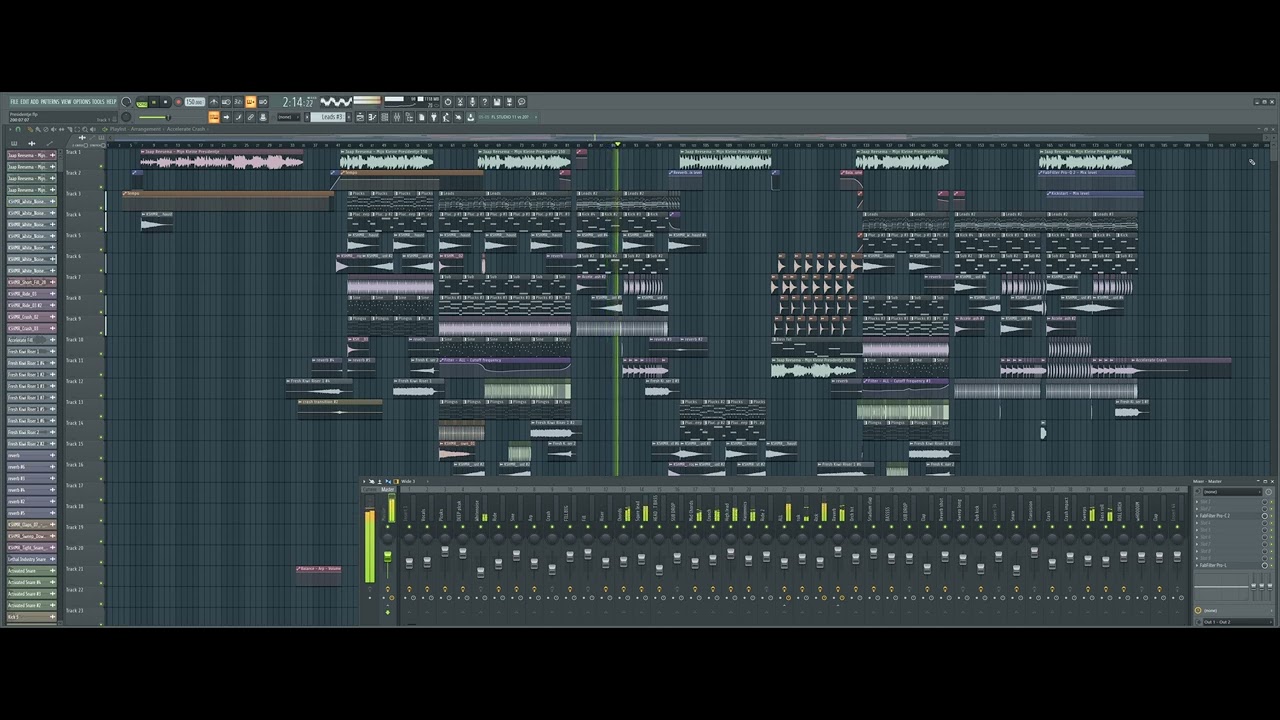1280x720 pixels.
Task: Toggle the playlist magnet snap icon
Action: click(18, 129)
